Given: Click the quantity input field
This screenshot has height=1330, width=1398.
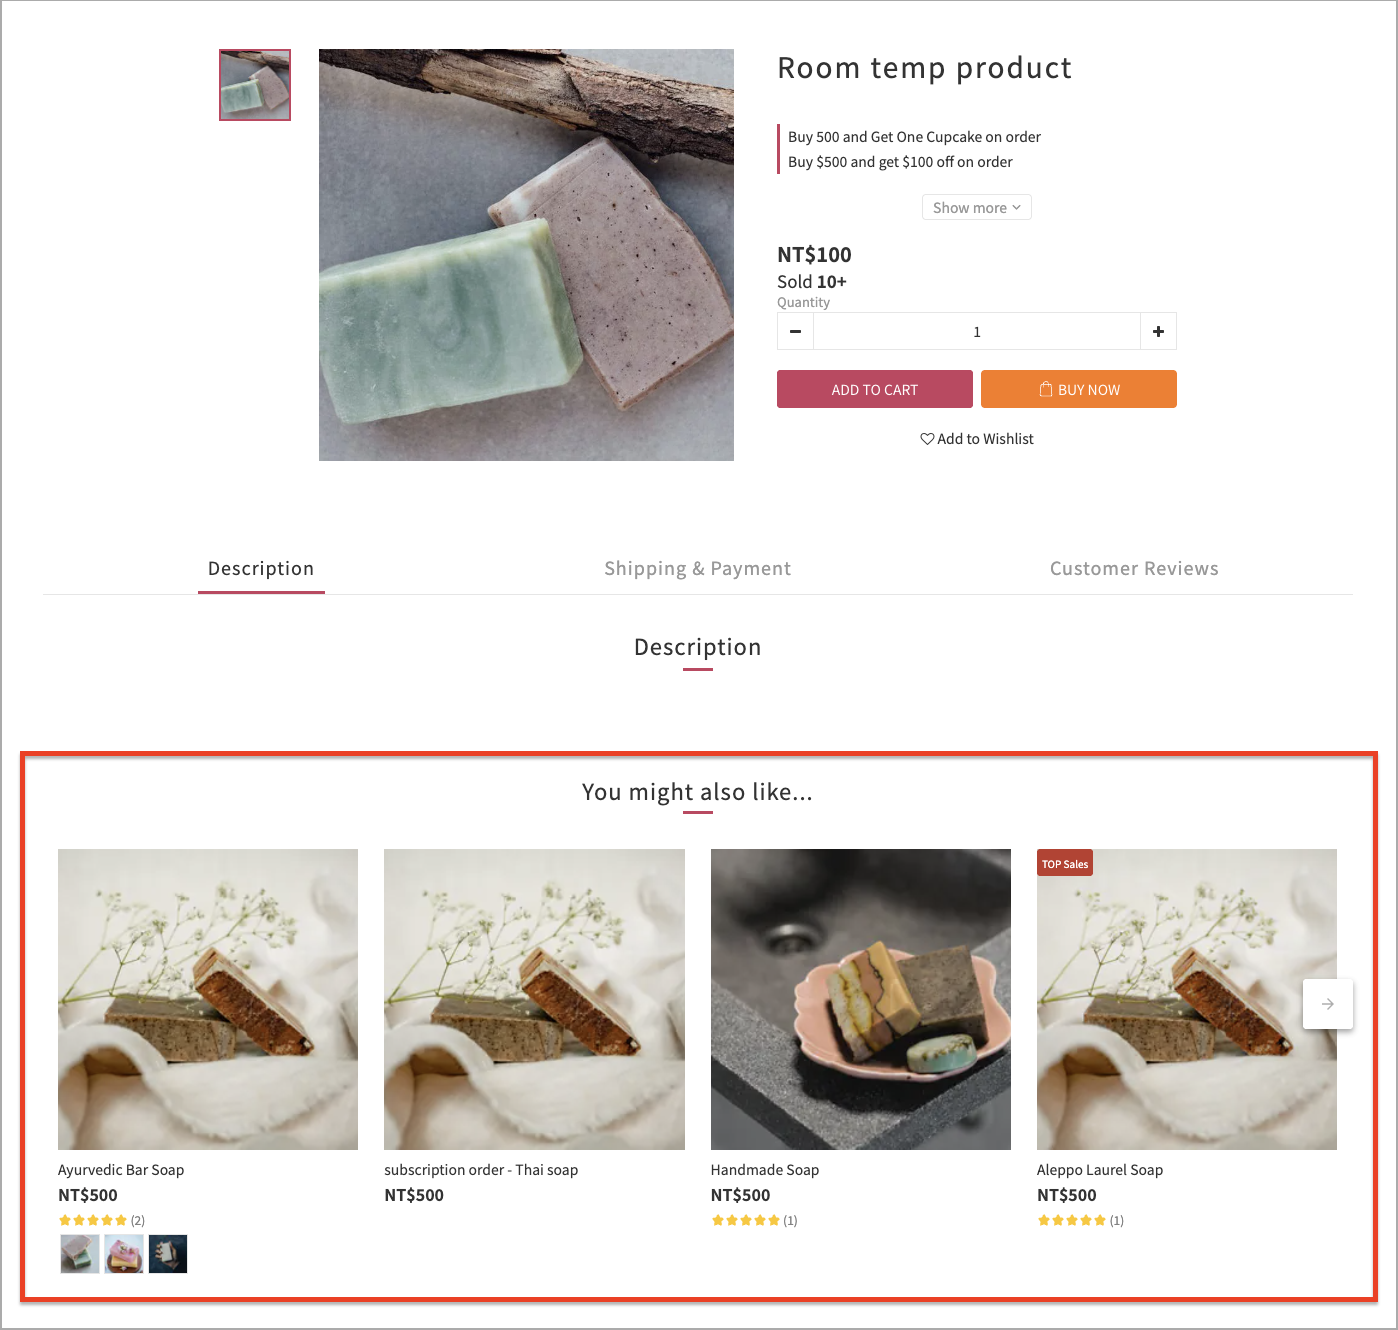Looking at the screenshot, I should 977,331.
